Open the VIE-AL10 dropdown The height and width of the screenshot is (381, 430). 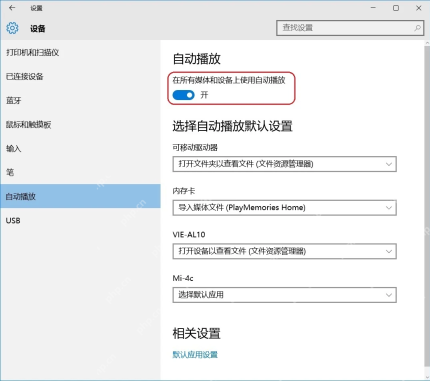tap(284, 251)
